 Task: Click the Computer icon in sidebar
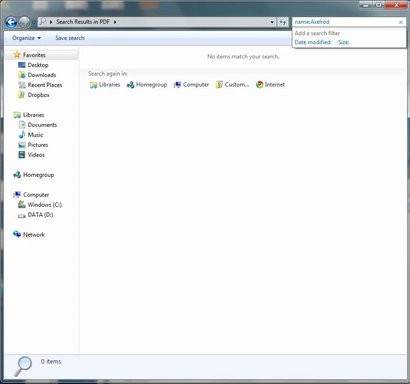[17, 195]
